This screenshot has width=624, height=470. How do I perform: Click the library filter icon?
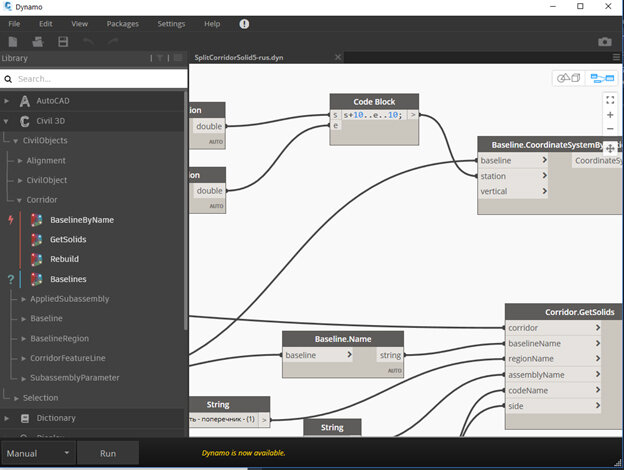(160, 58)
